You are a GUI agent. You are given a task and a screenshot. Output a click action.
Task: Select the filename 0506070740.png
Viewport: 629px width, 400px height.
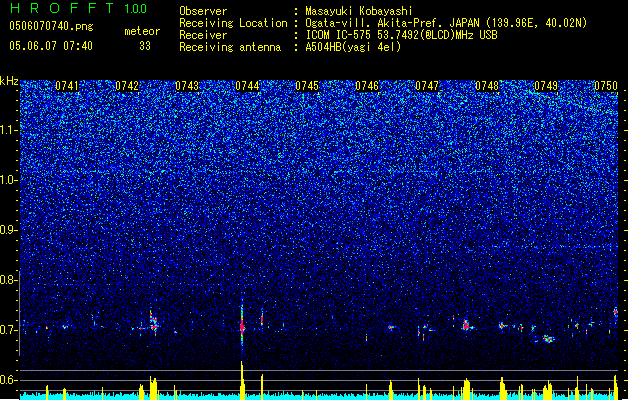tap(51, 26)
